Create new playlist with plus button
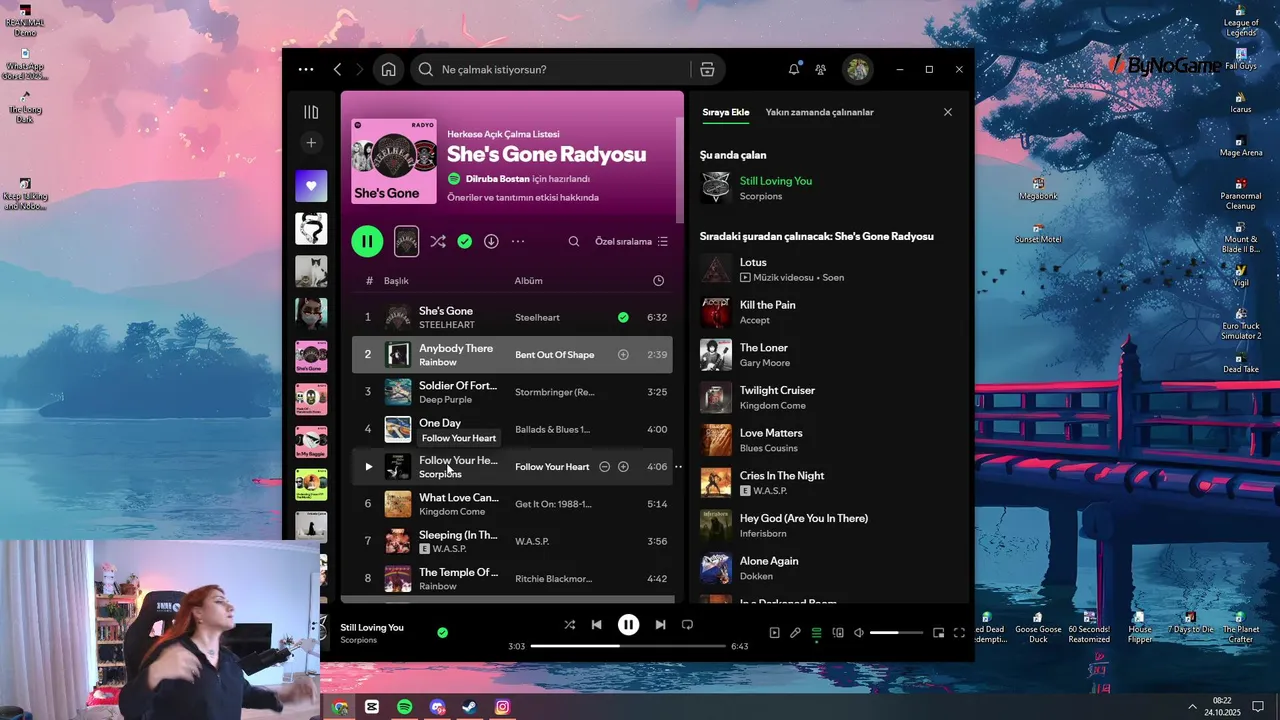Screen dimensions: 1280x720 pyautogui.click(x=311, y=143)
